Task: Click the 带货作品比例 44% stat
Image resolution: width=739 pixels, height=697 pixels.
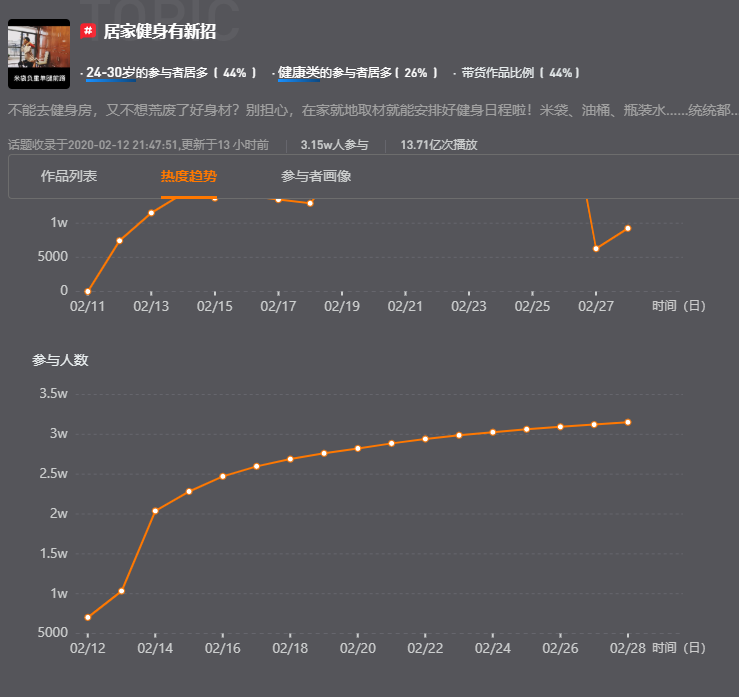Action: (x=520, y=73)
